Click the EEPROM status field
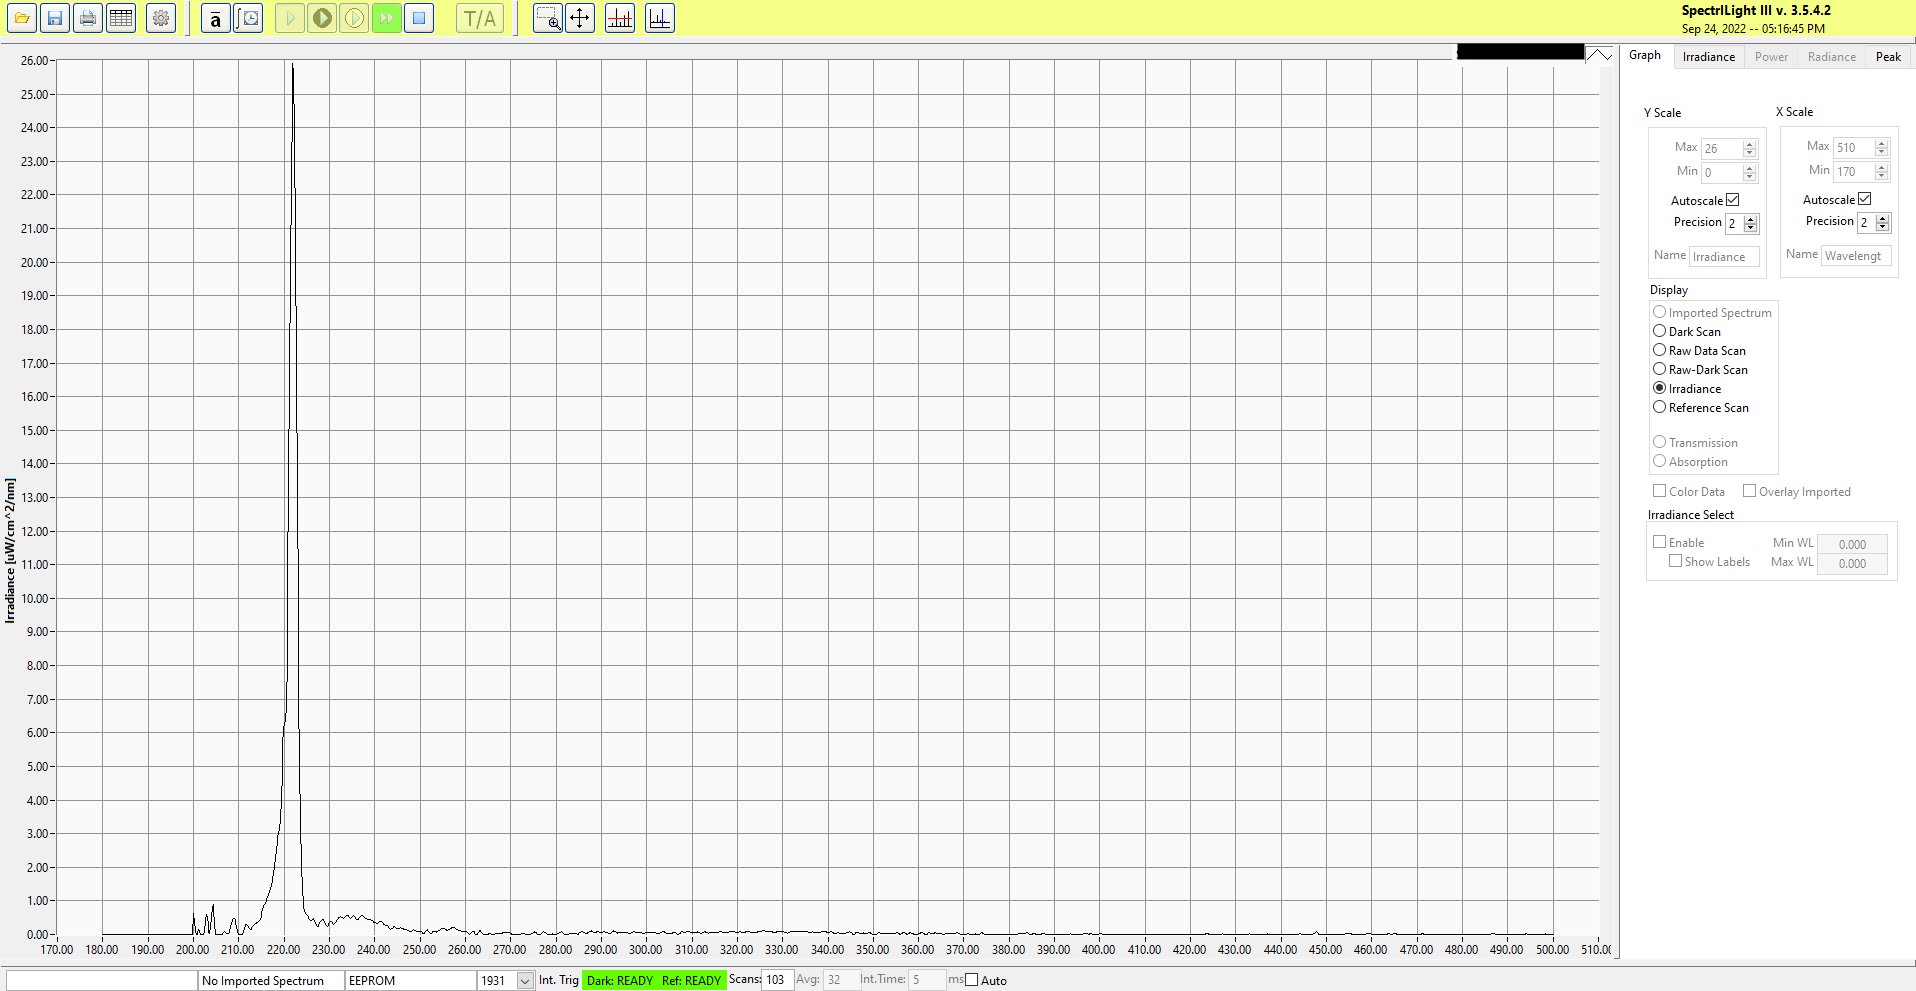This screenshot has width=1916, height=991. pyautogui.click(x=411, y=981)
